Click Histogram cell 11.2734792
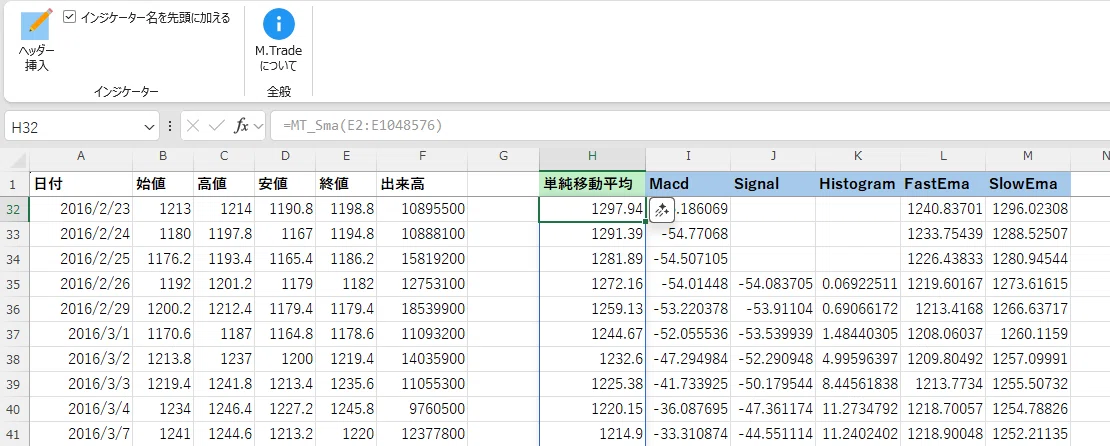The width and height of the screenshot is (1110, 446). click(858, 408)
